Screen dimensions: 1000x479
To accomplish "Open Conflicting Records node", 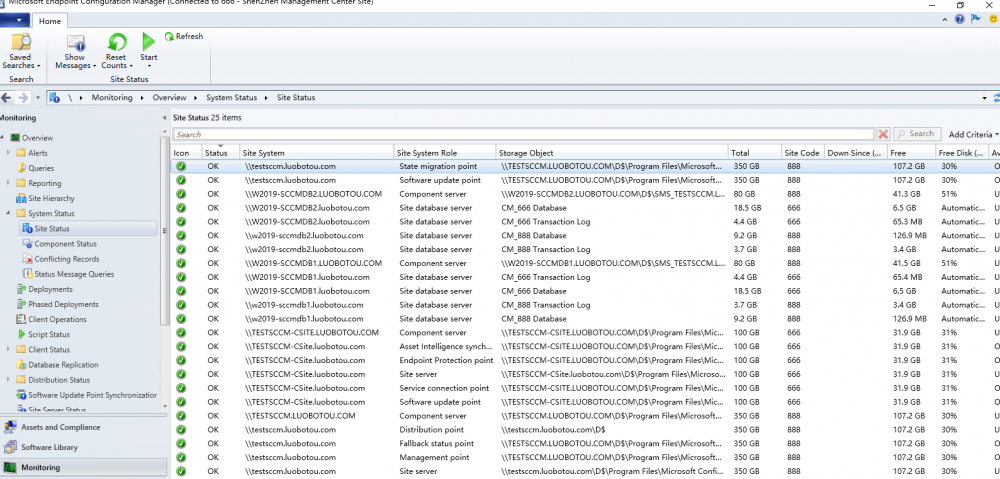I will [x=66, y=259].
